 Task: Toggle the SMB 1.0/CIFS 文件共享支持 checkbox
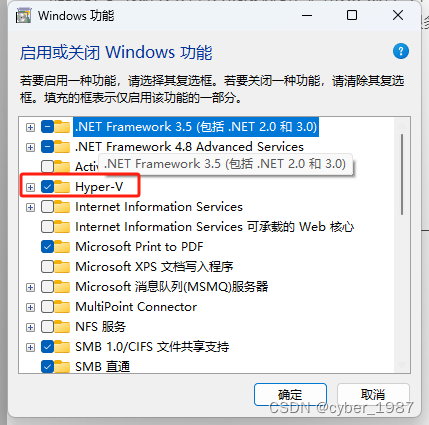(x=48, y=347)
